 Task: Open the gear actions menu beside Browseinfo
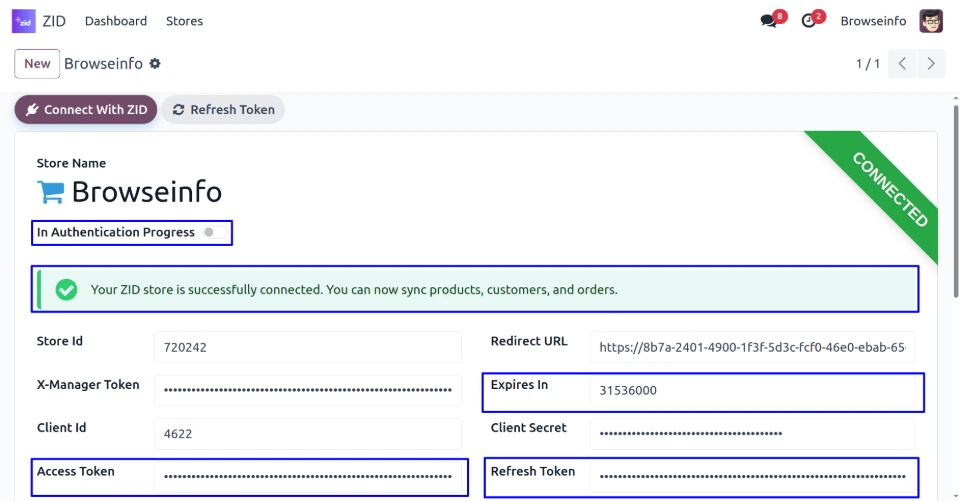tap(155, 64)
